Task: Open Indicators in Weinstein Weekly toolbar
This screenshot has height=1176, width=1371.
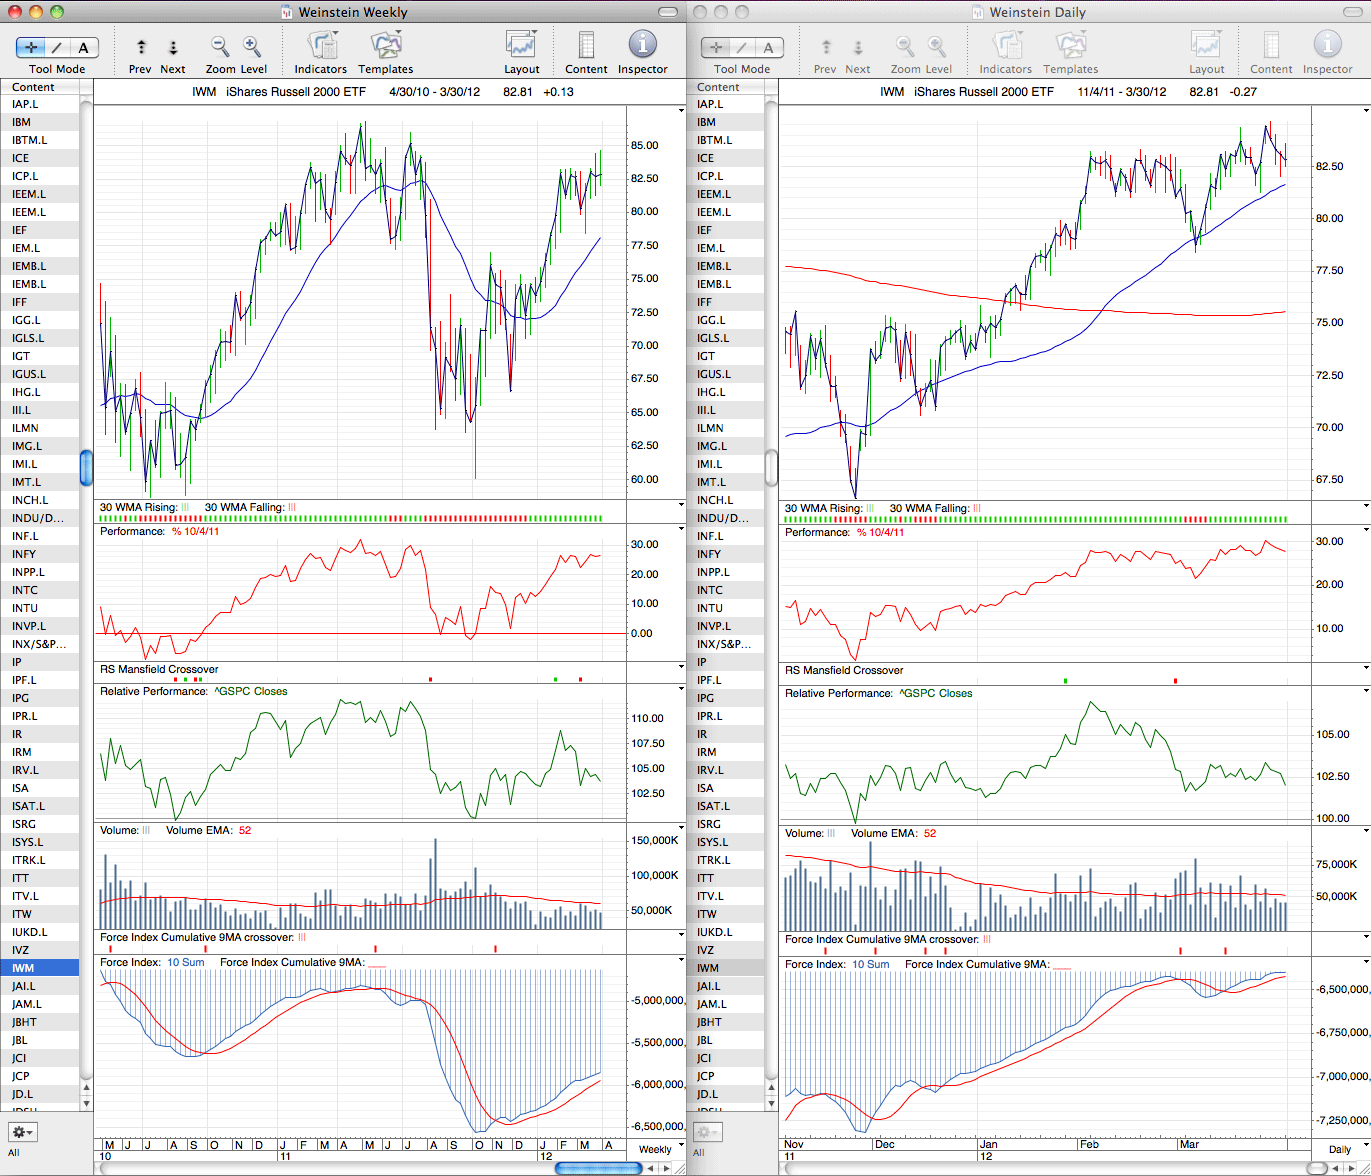Action: click(x=321, y=45)
